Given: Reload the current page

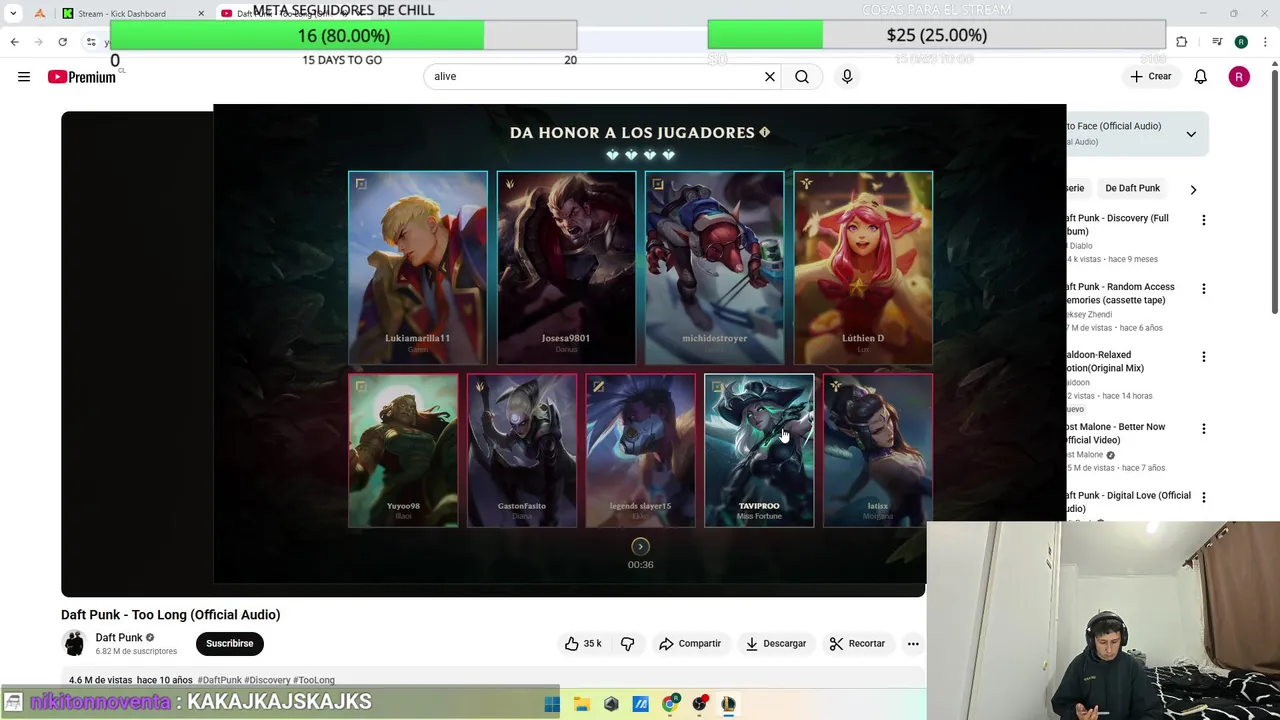Looking at the screenshot, I should click(62, 42).
